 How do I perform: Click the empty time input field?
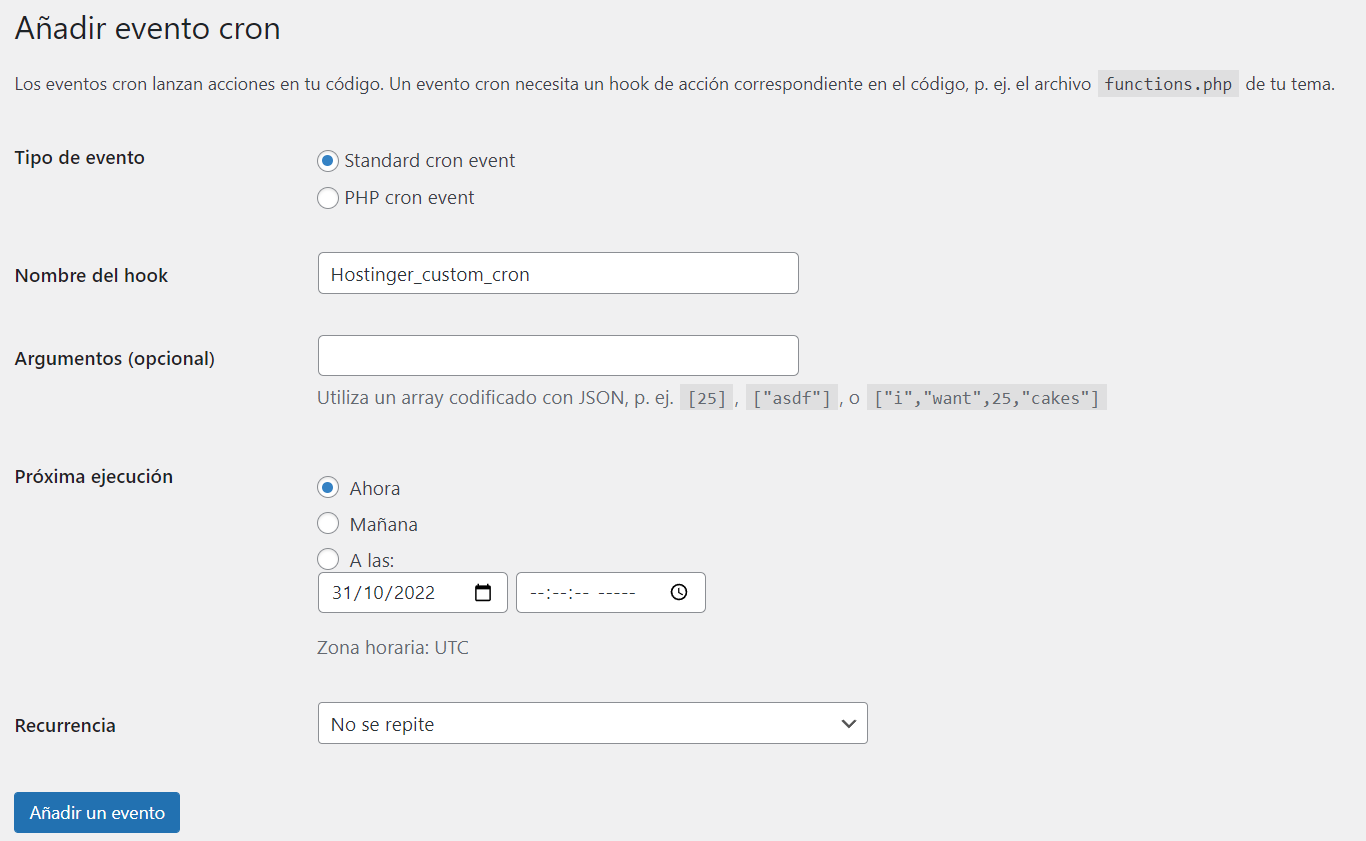pos(590,592)
